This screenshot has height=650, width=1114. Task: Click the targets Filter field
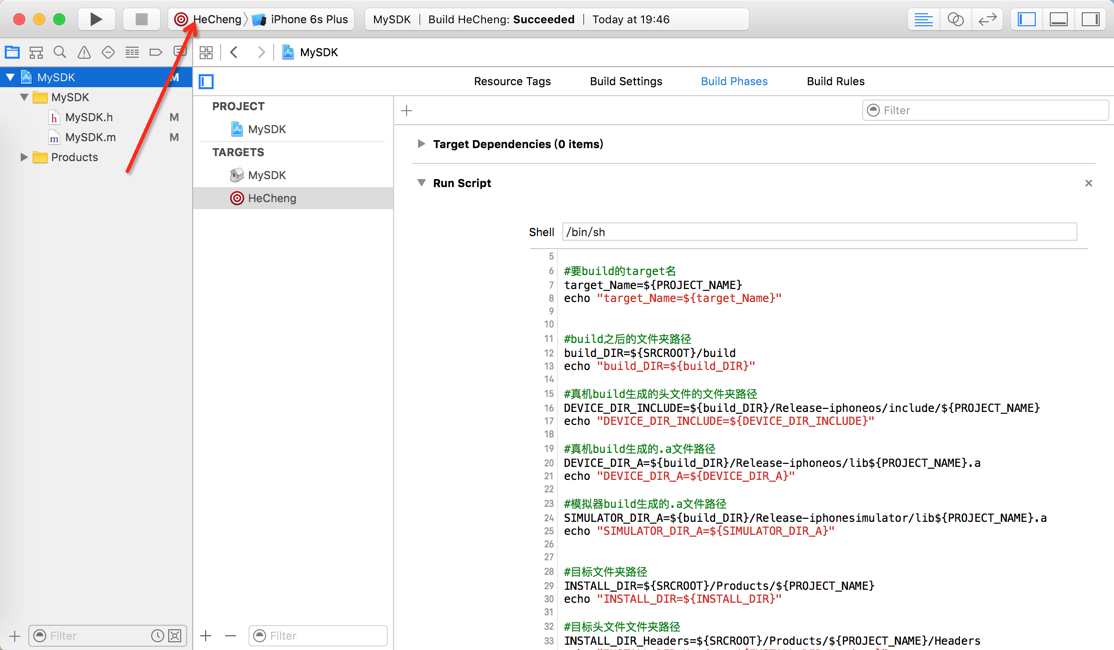pyautogui.click(x=318, y=636)
